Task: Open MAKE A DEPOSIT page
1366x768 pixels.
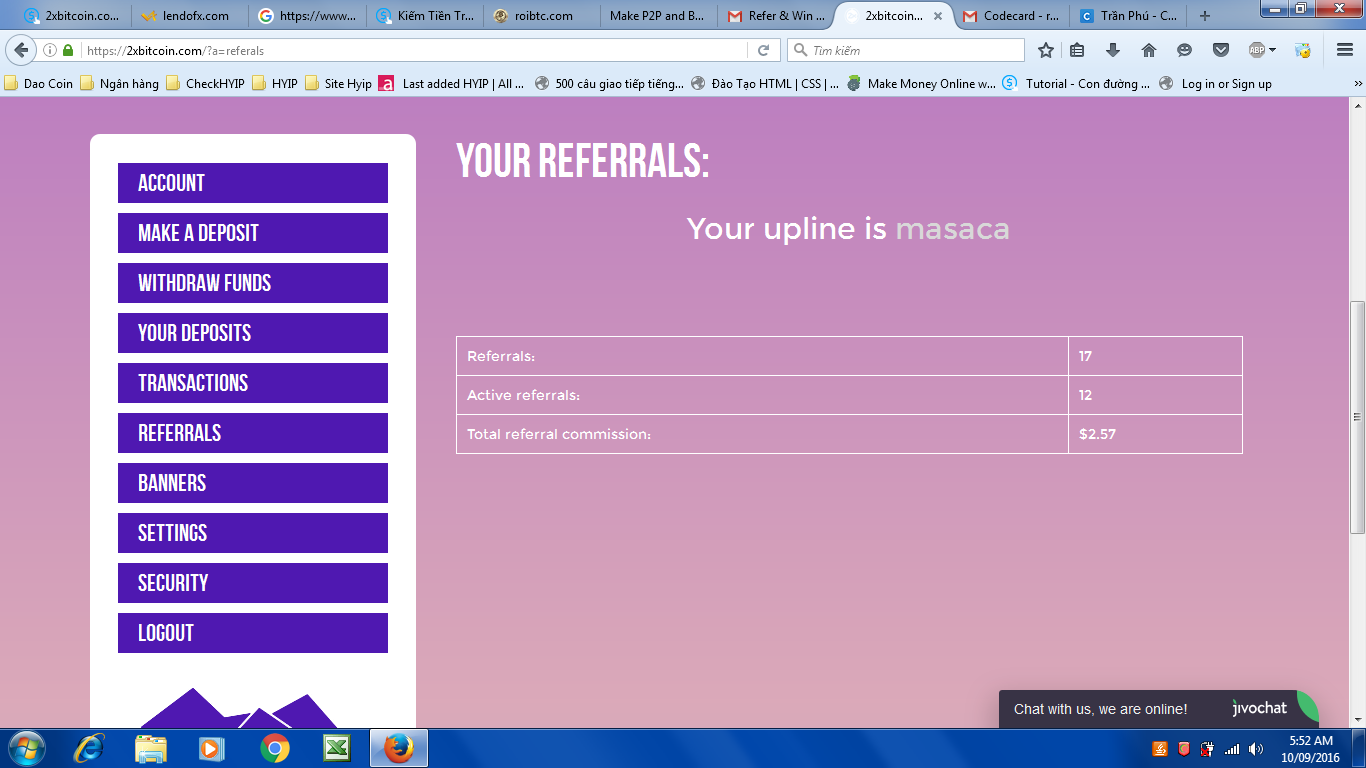Action: point(253,233)
